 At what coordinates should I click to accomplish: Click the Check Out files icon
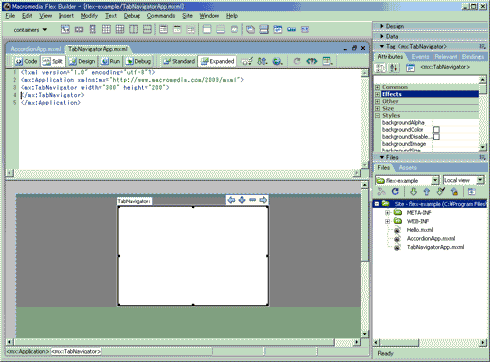[x=441, y=192]
